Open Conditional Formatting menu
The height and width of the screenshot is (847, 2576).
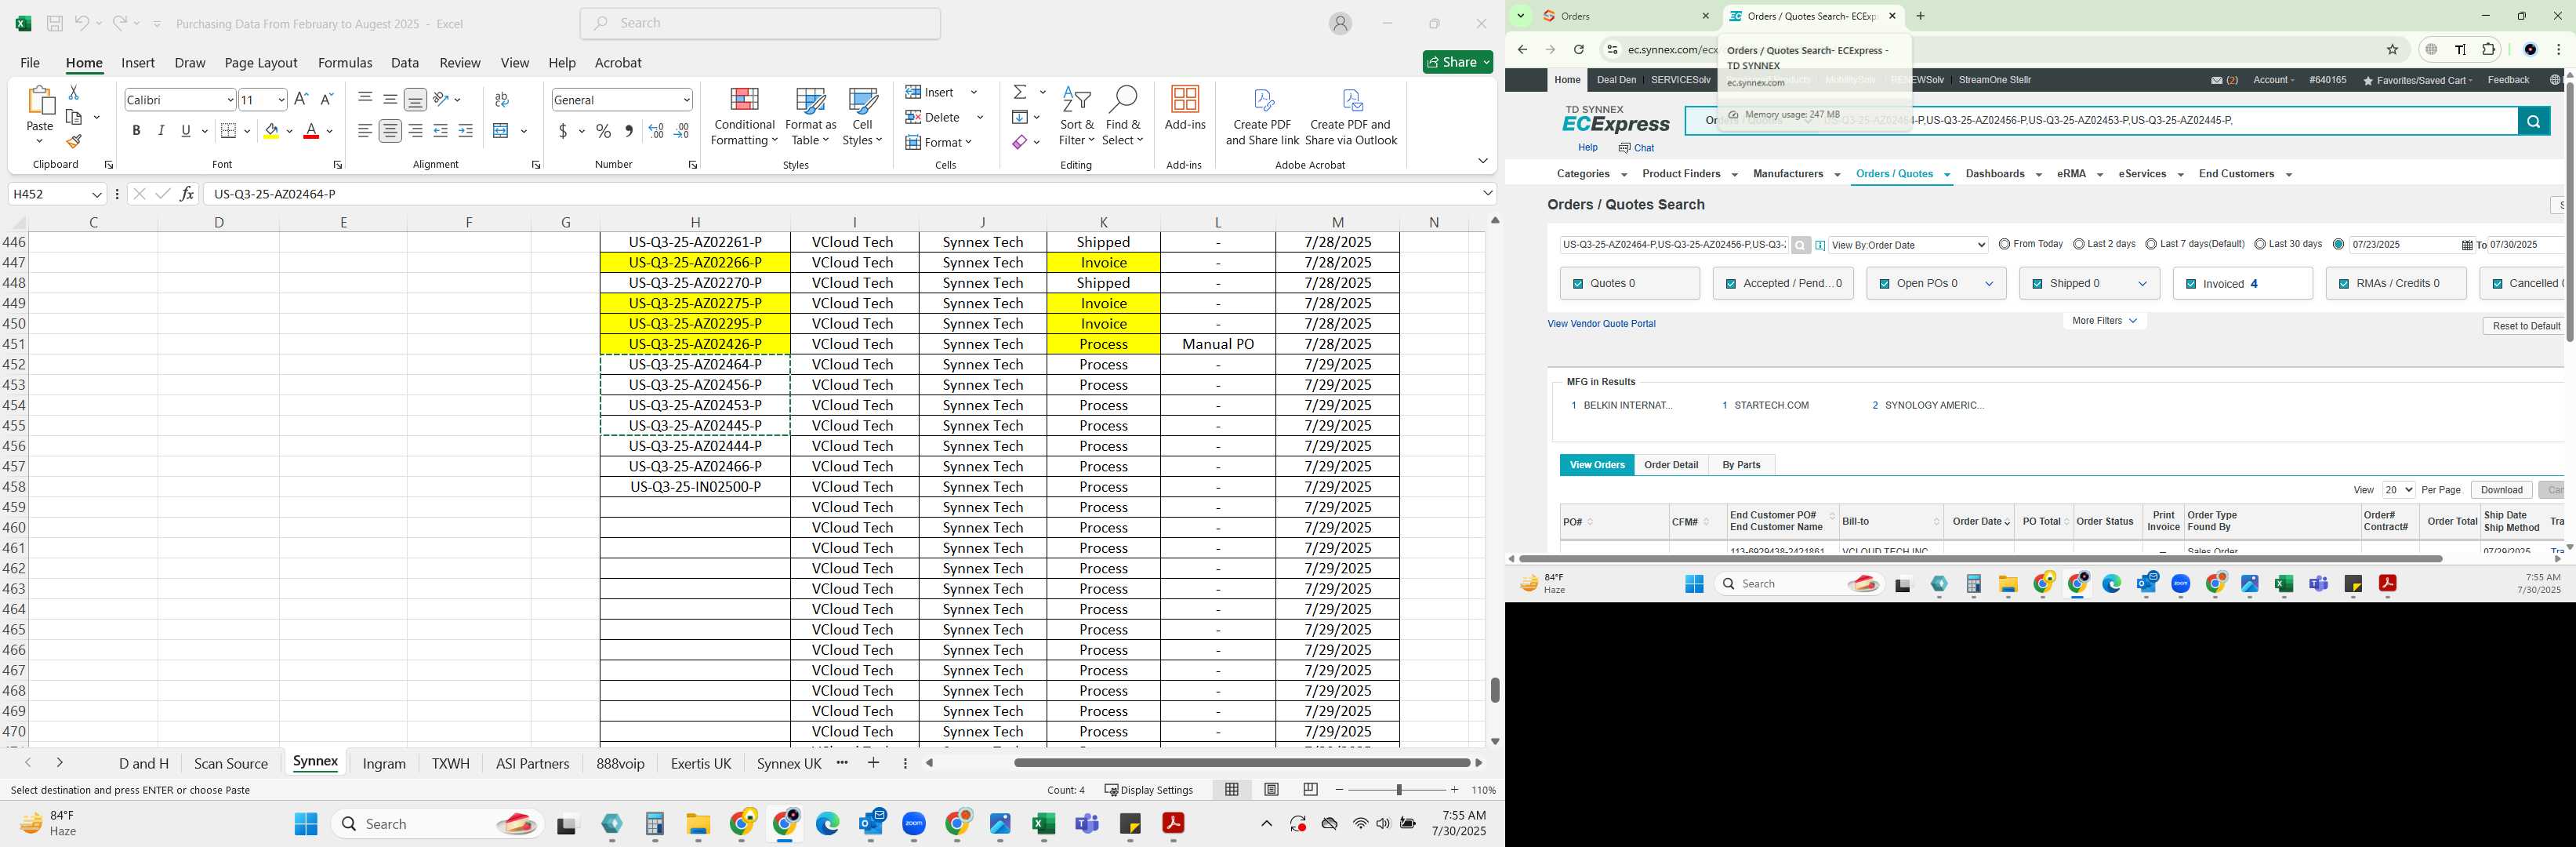click(x=744, y=116)
